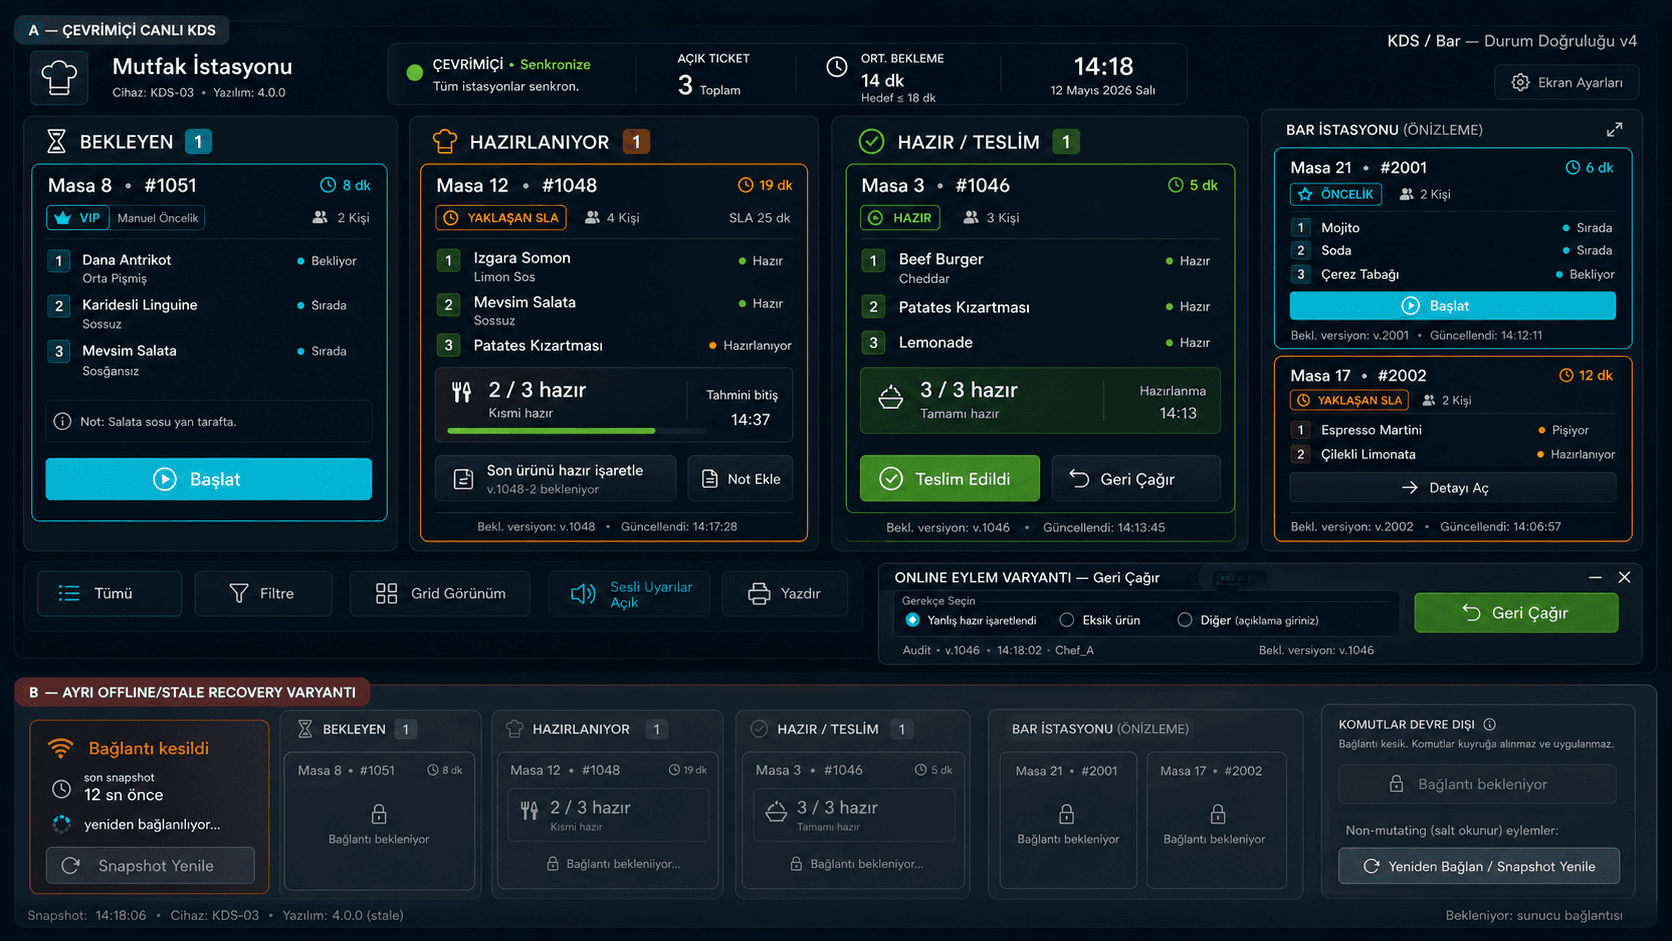Click the hourglass icon next to Bekleyen
Screen dimensions: 1672x941
coord(56,142)
